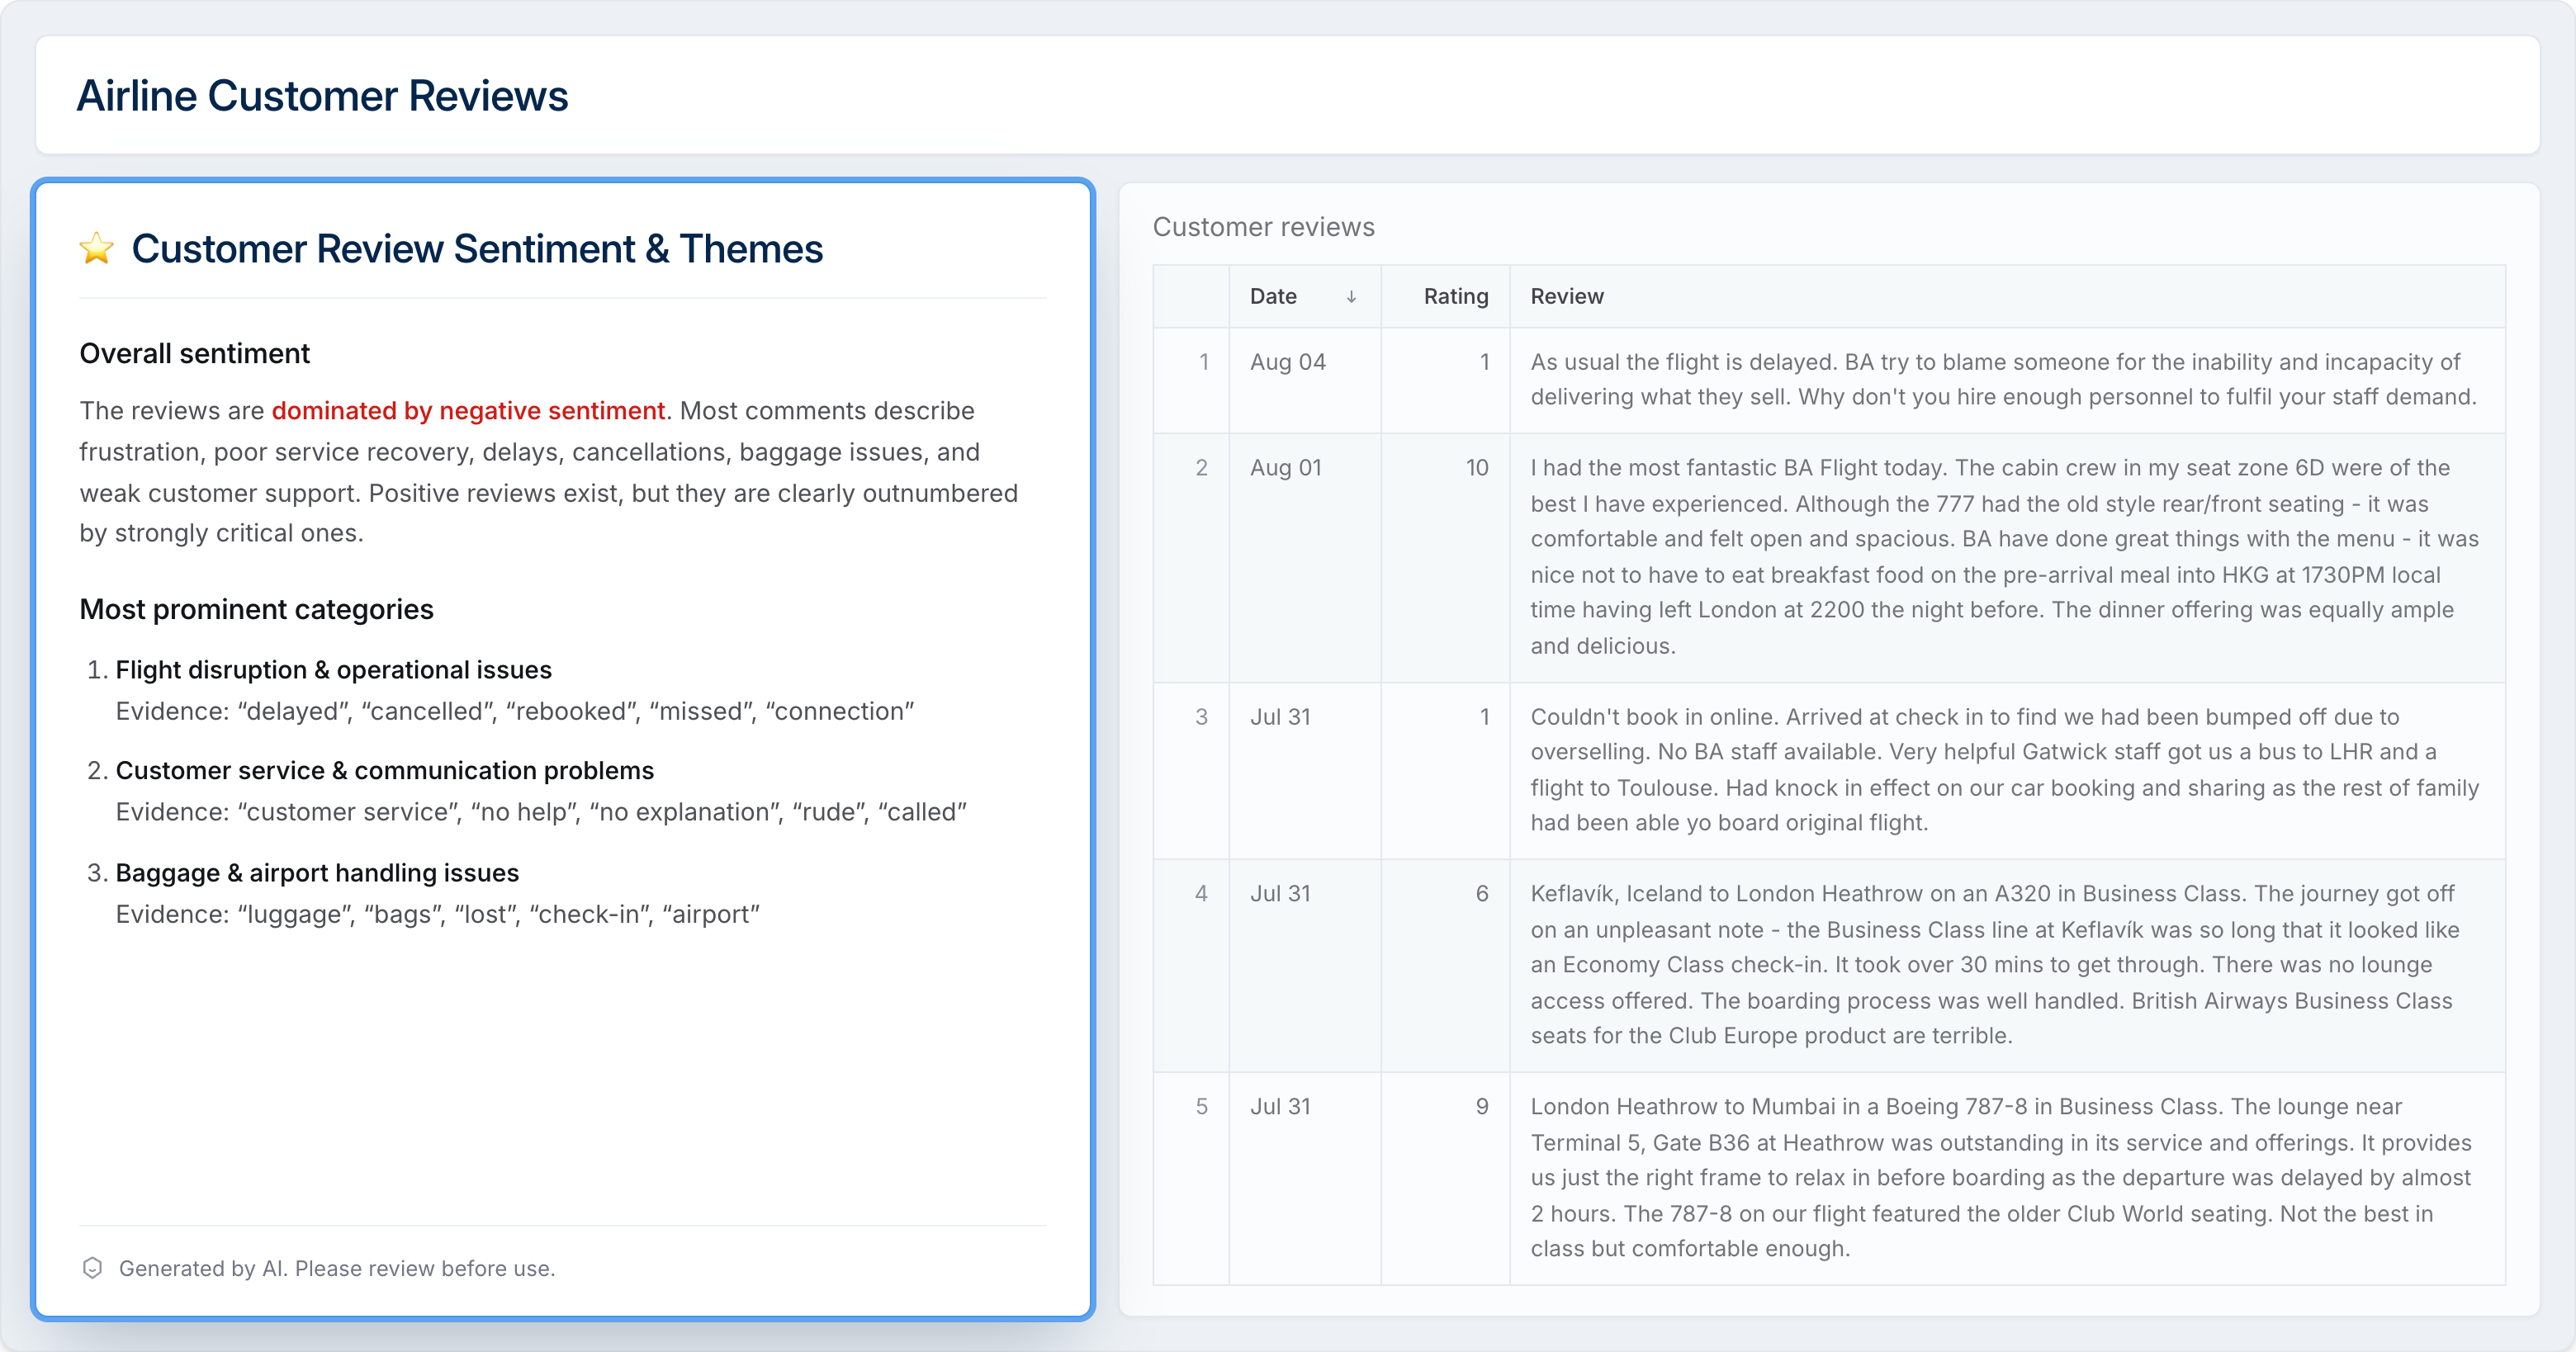This screenshot has width=2576, height=1352.
Task: Select row number 5 cell
Action: pos(1191,1179)
